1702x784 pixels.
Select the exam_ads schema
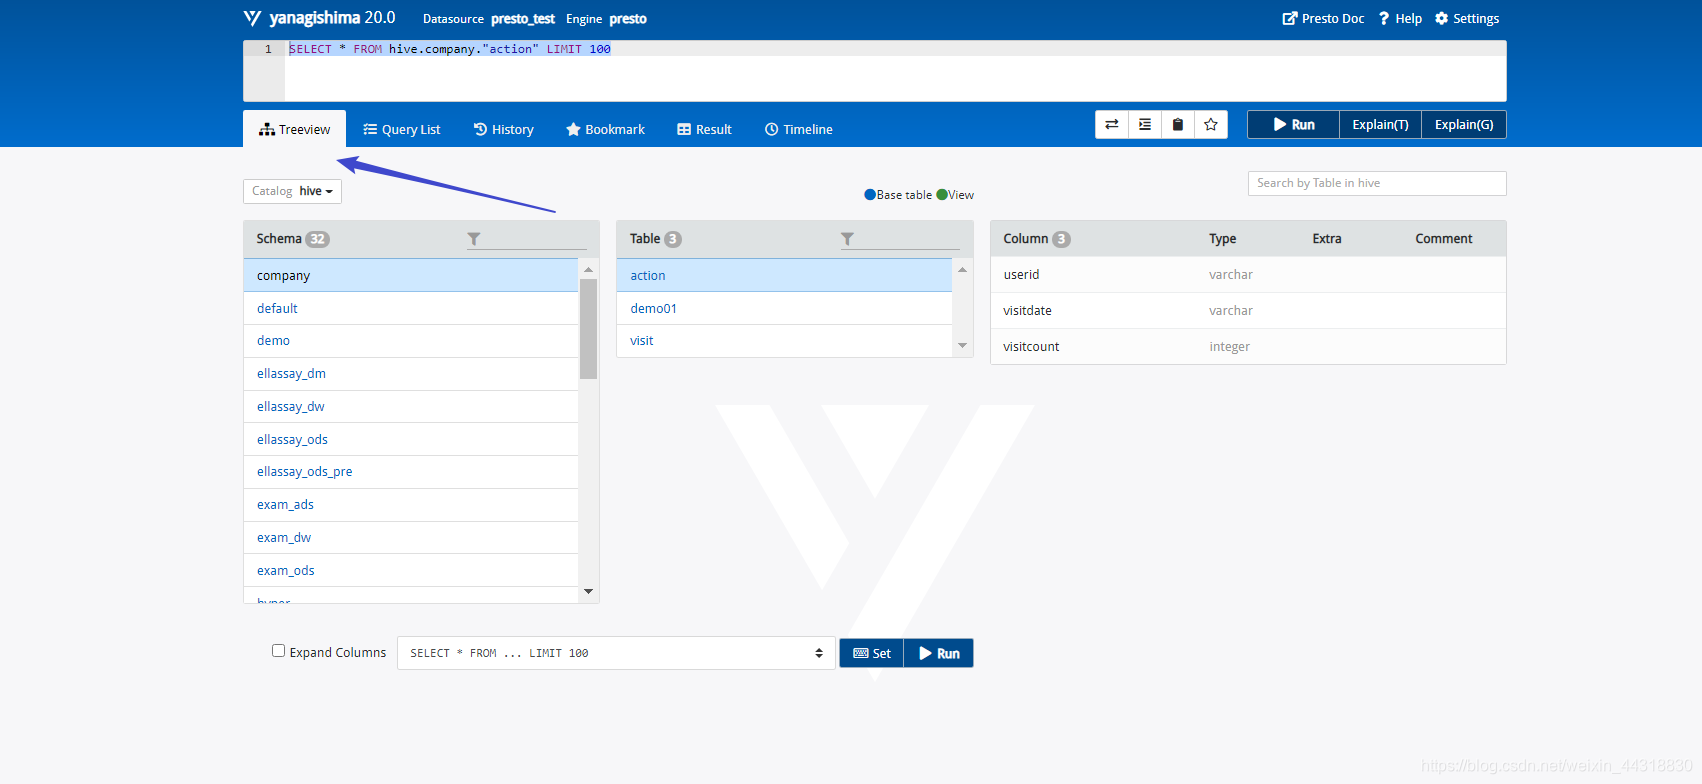click(411, 505)
